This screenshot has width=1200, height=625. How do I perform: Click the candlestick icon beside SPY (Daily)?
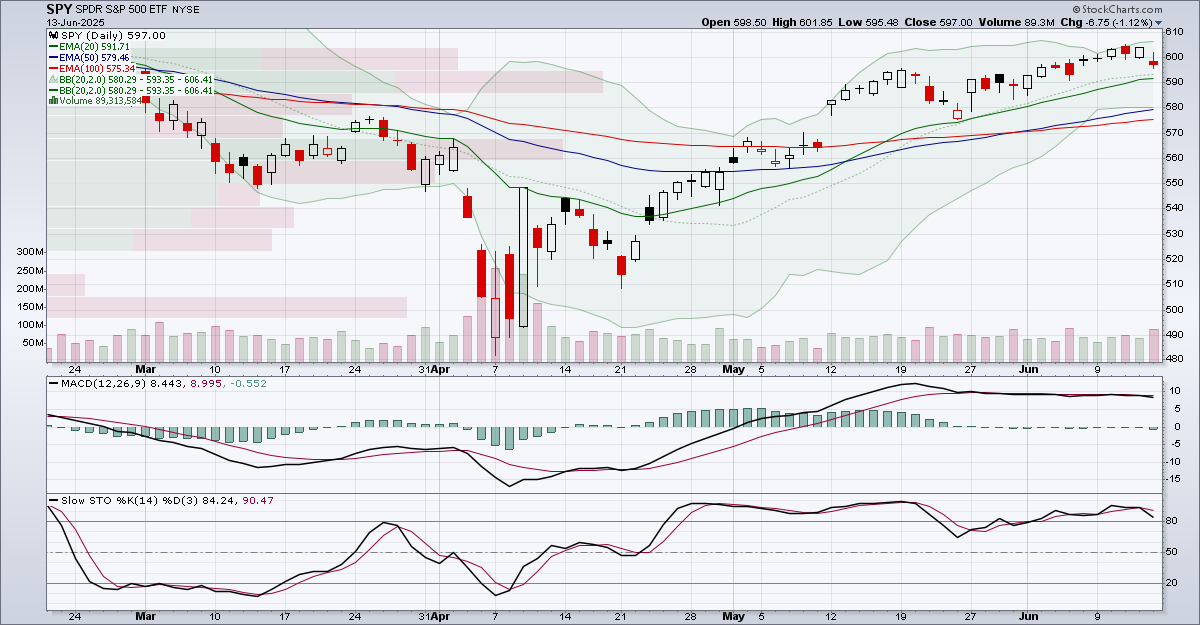tap(53, 35)
